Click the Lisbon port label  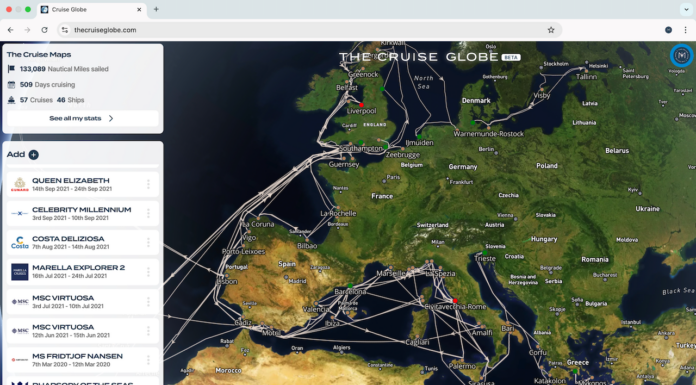coord(227,282)
